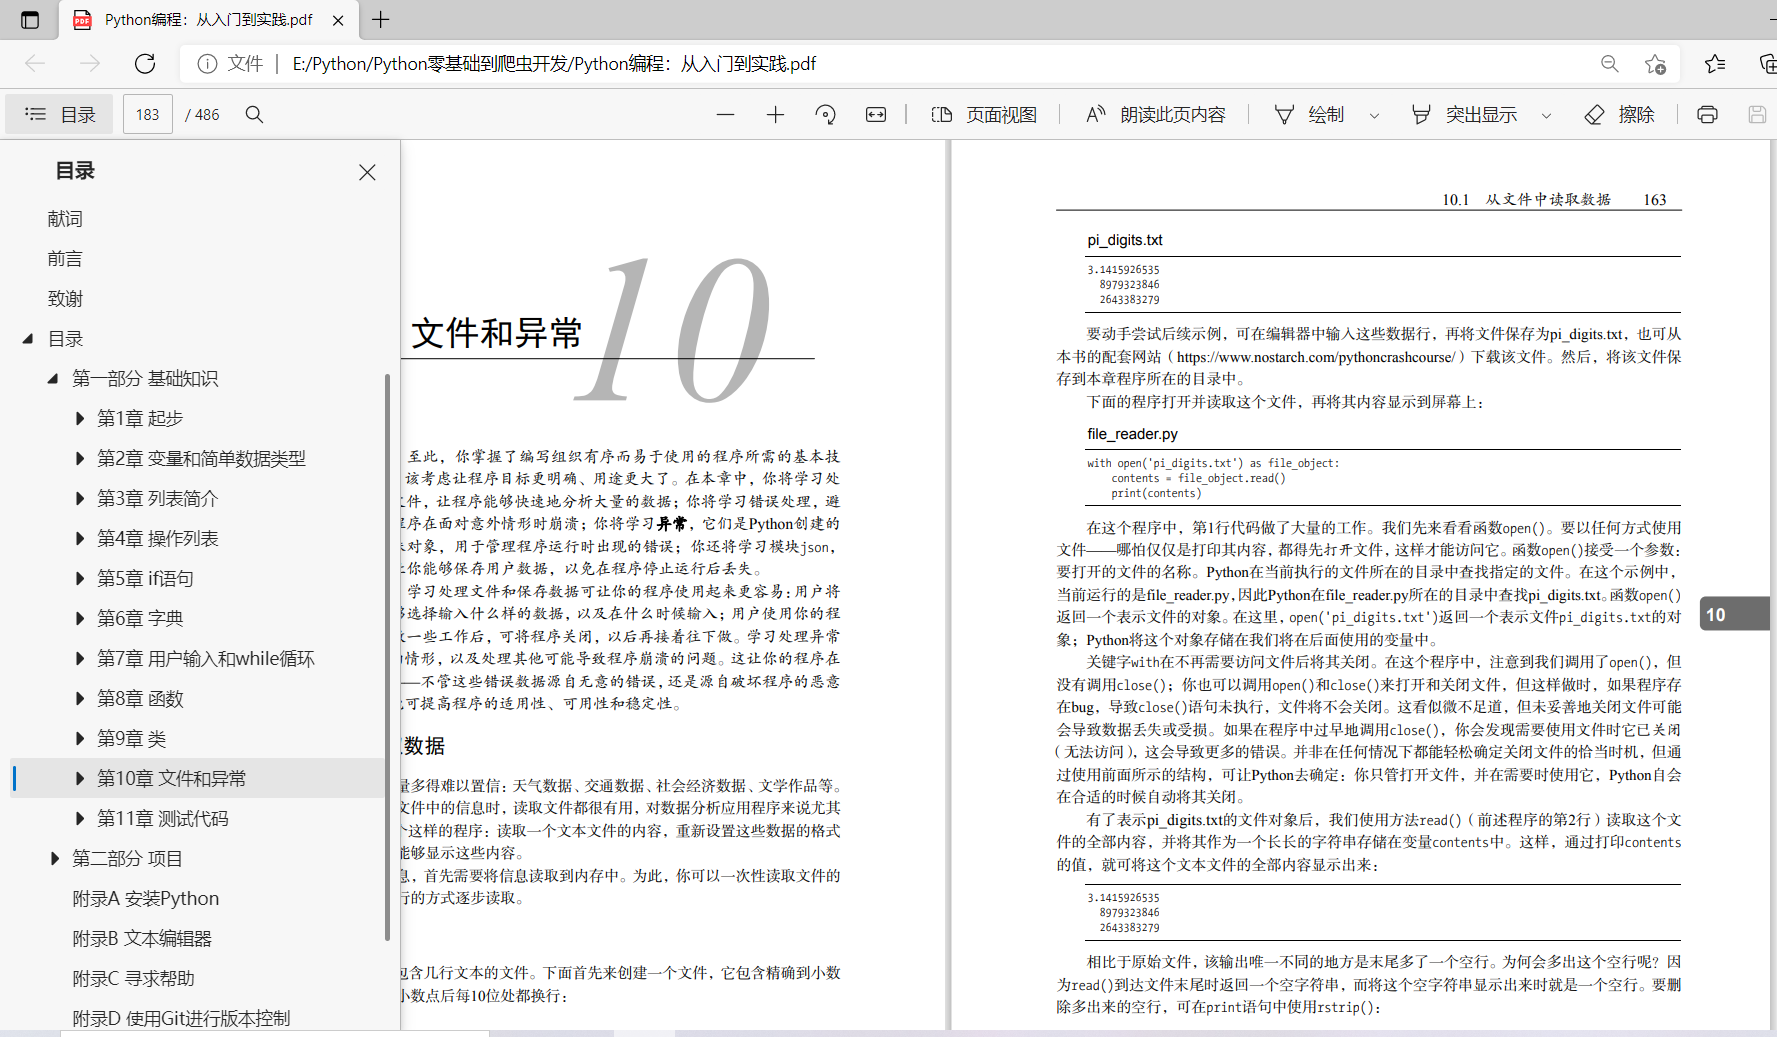The height and width of the screenshot is (1037, 1777).
Task: Expand the 第1章 起步 node
Action: tap(79, 419)
